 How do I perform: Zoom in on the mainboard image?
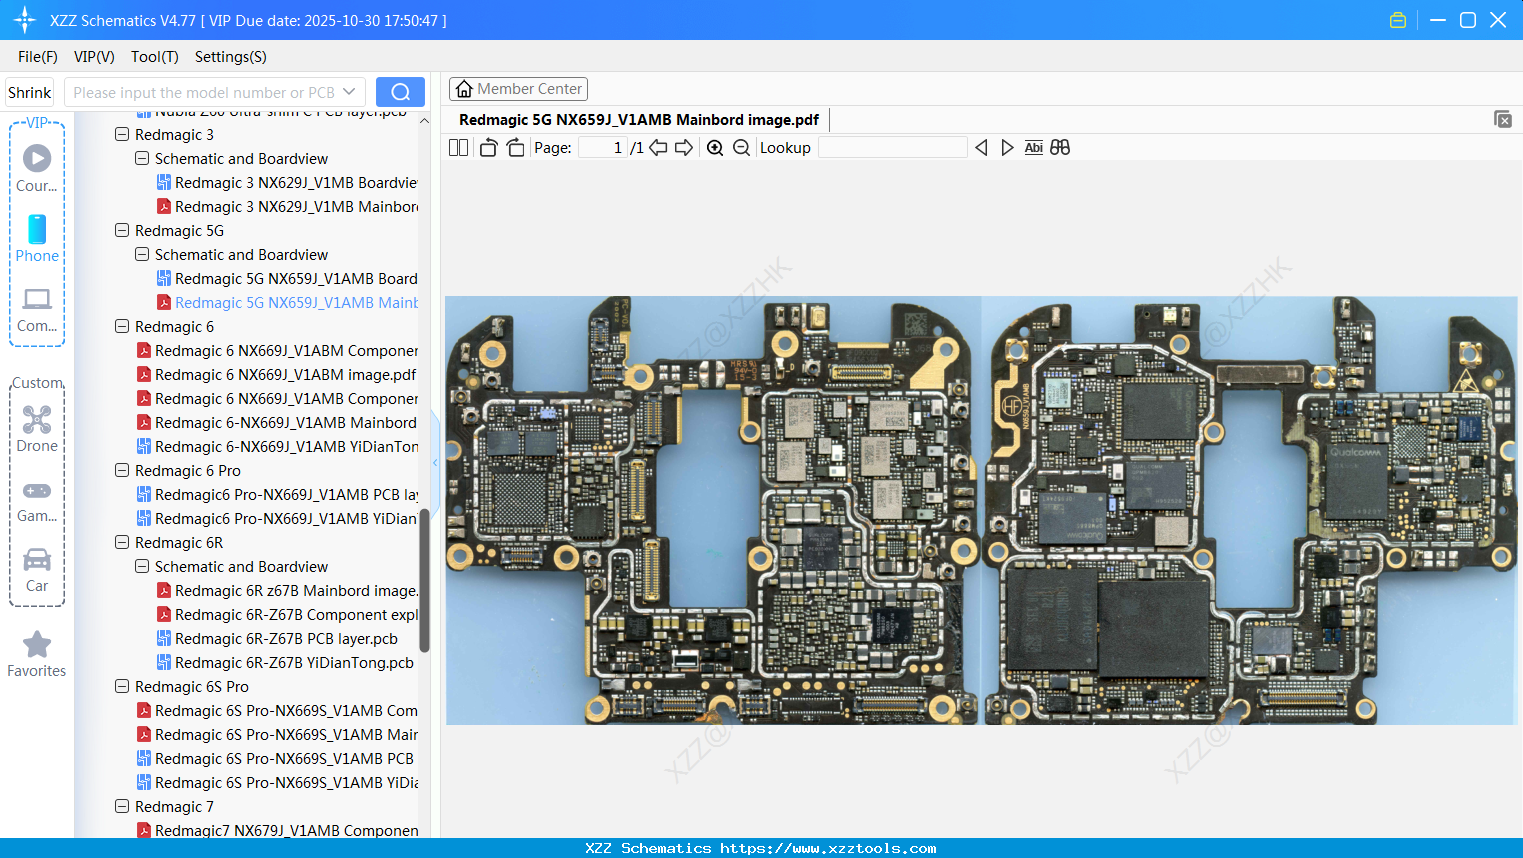tap(714, 147)
